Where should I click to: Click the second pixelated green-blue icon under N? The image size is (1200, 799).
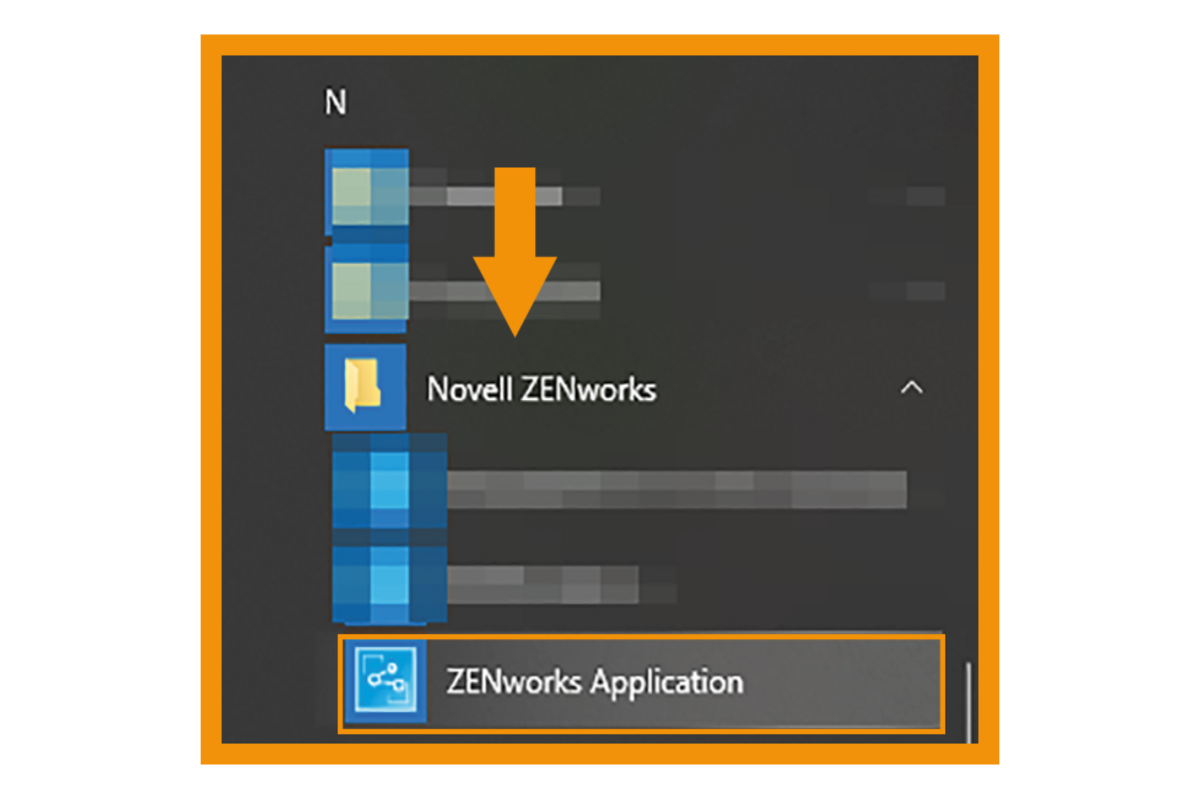pyautogui.click(x=367, y=290)
